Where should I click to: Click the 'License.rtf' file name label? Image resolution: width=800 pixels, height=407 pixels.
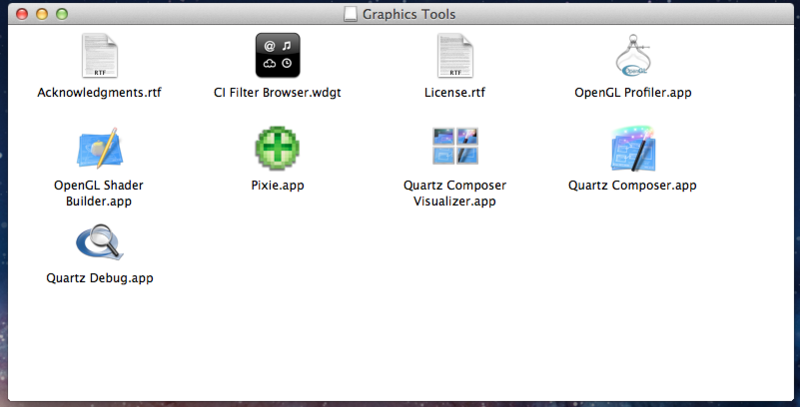[455, 92]
